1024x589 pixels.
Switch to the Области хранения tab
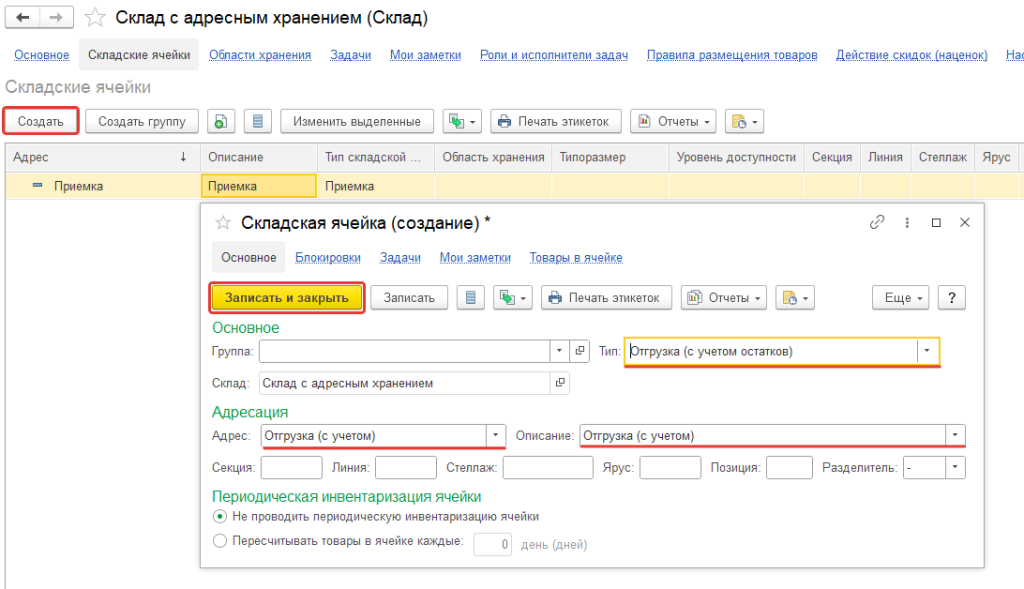pos(260,55)
